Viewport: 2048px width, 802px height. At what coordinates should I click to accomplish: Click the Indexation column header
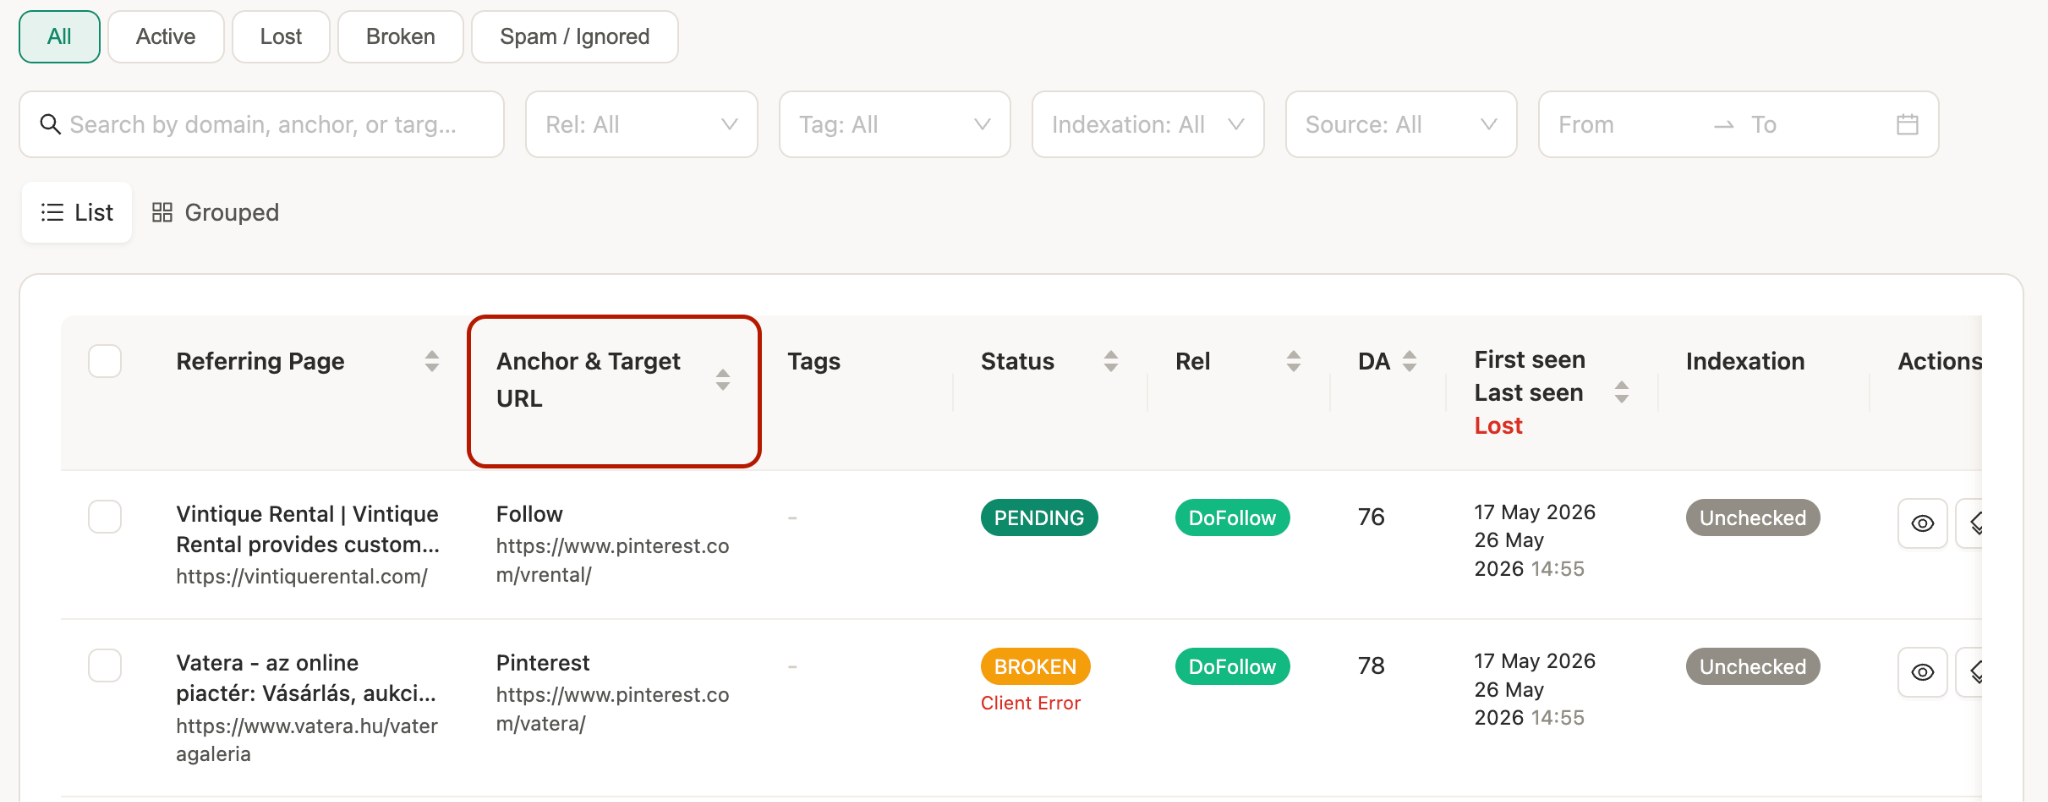1745,361
